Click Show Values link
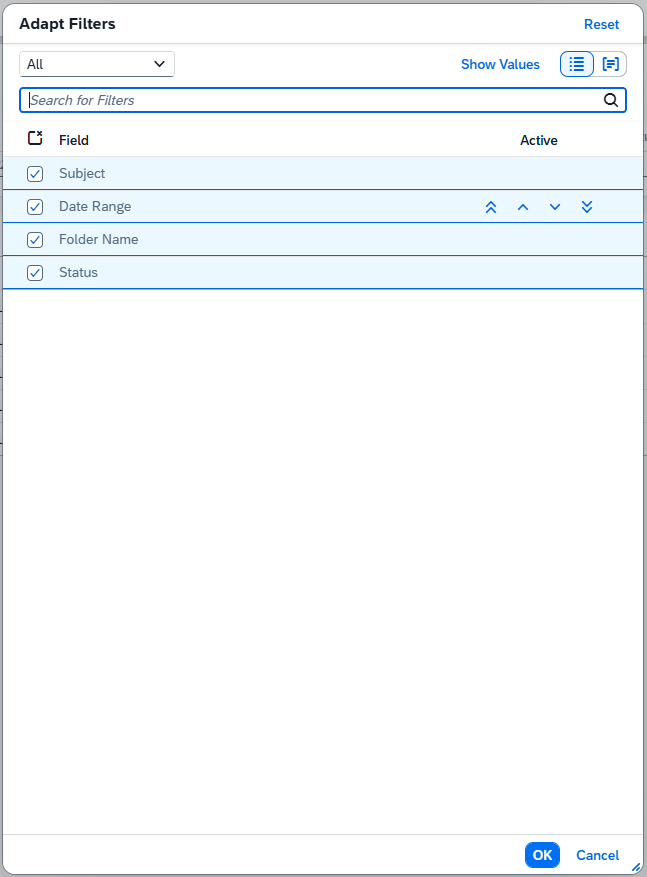 tap(500, 64)
